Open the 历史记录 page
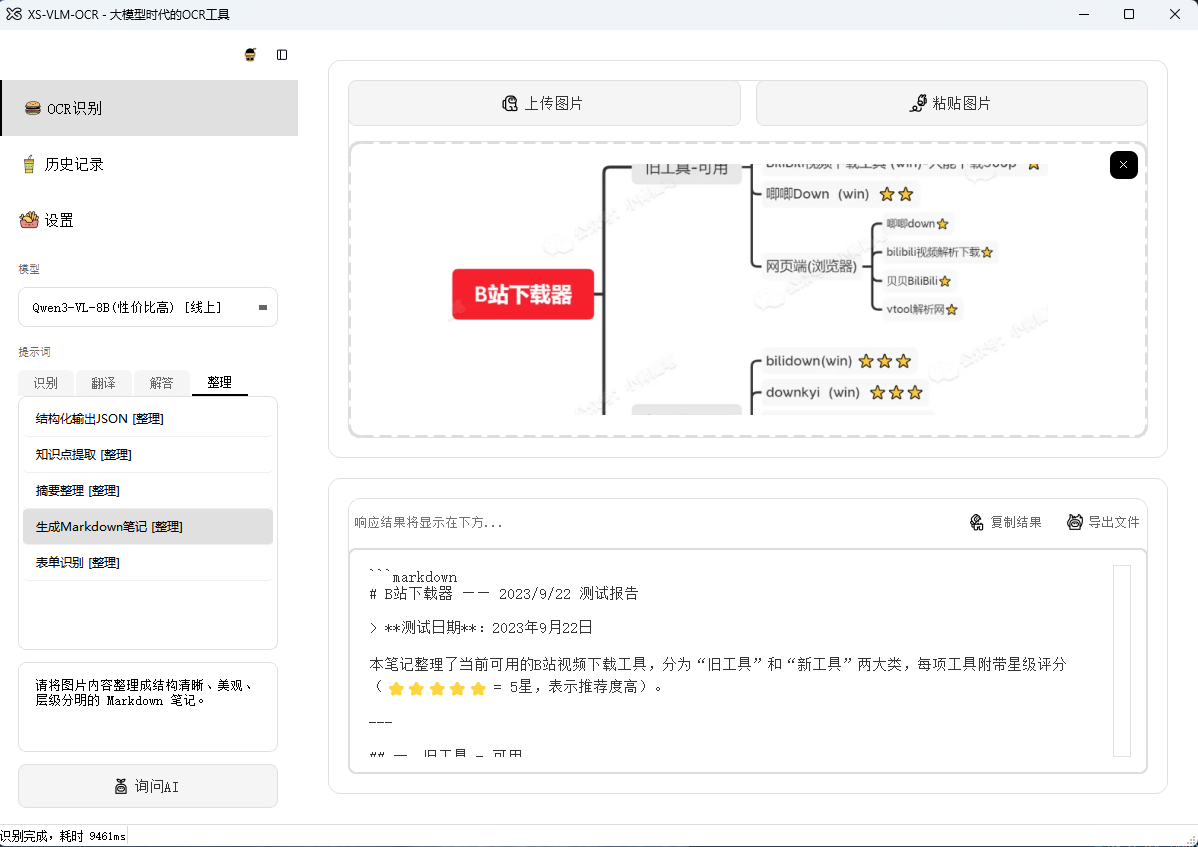 tap(150, 164)
